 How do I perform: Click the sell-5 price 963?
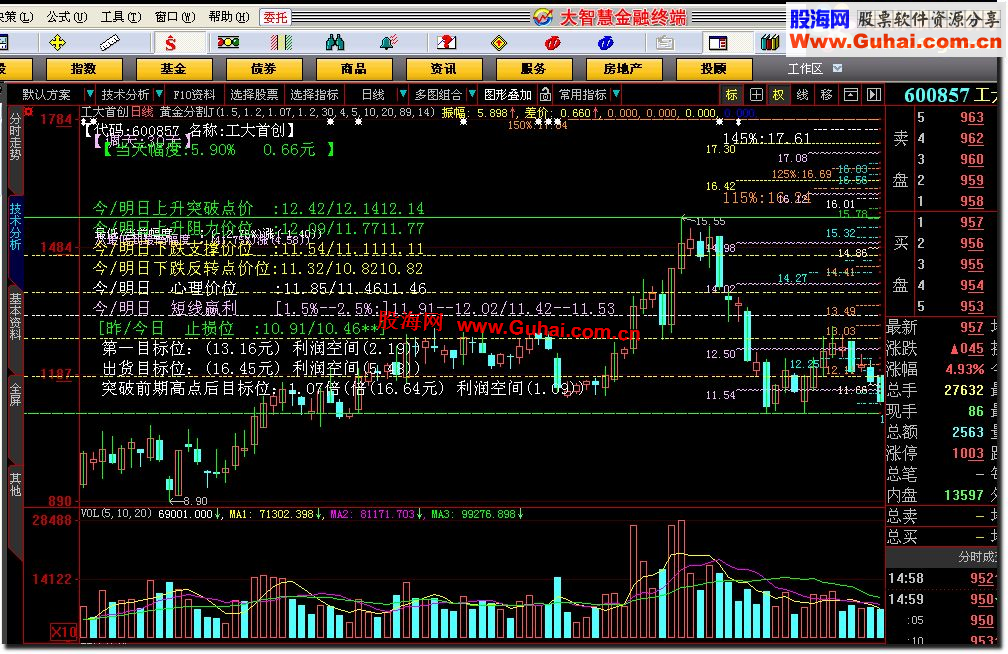coord(971,117)
